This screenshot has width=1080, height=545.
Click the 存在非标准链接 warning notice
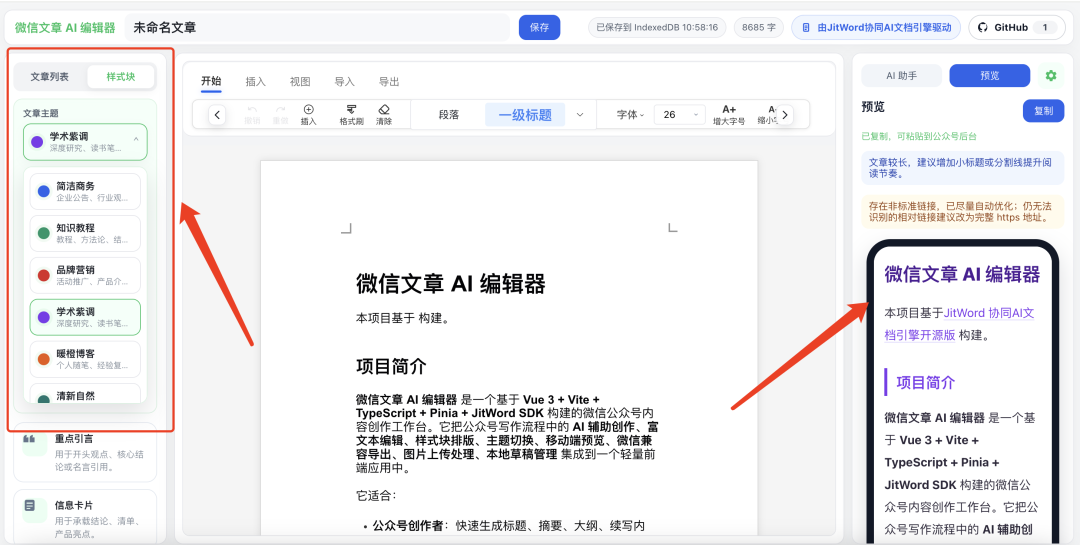(962, 212)
